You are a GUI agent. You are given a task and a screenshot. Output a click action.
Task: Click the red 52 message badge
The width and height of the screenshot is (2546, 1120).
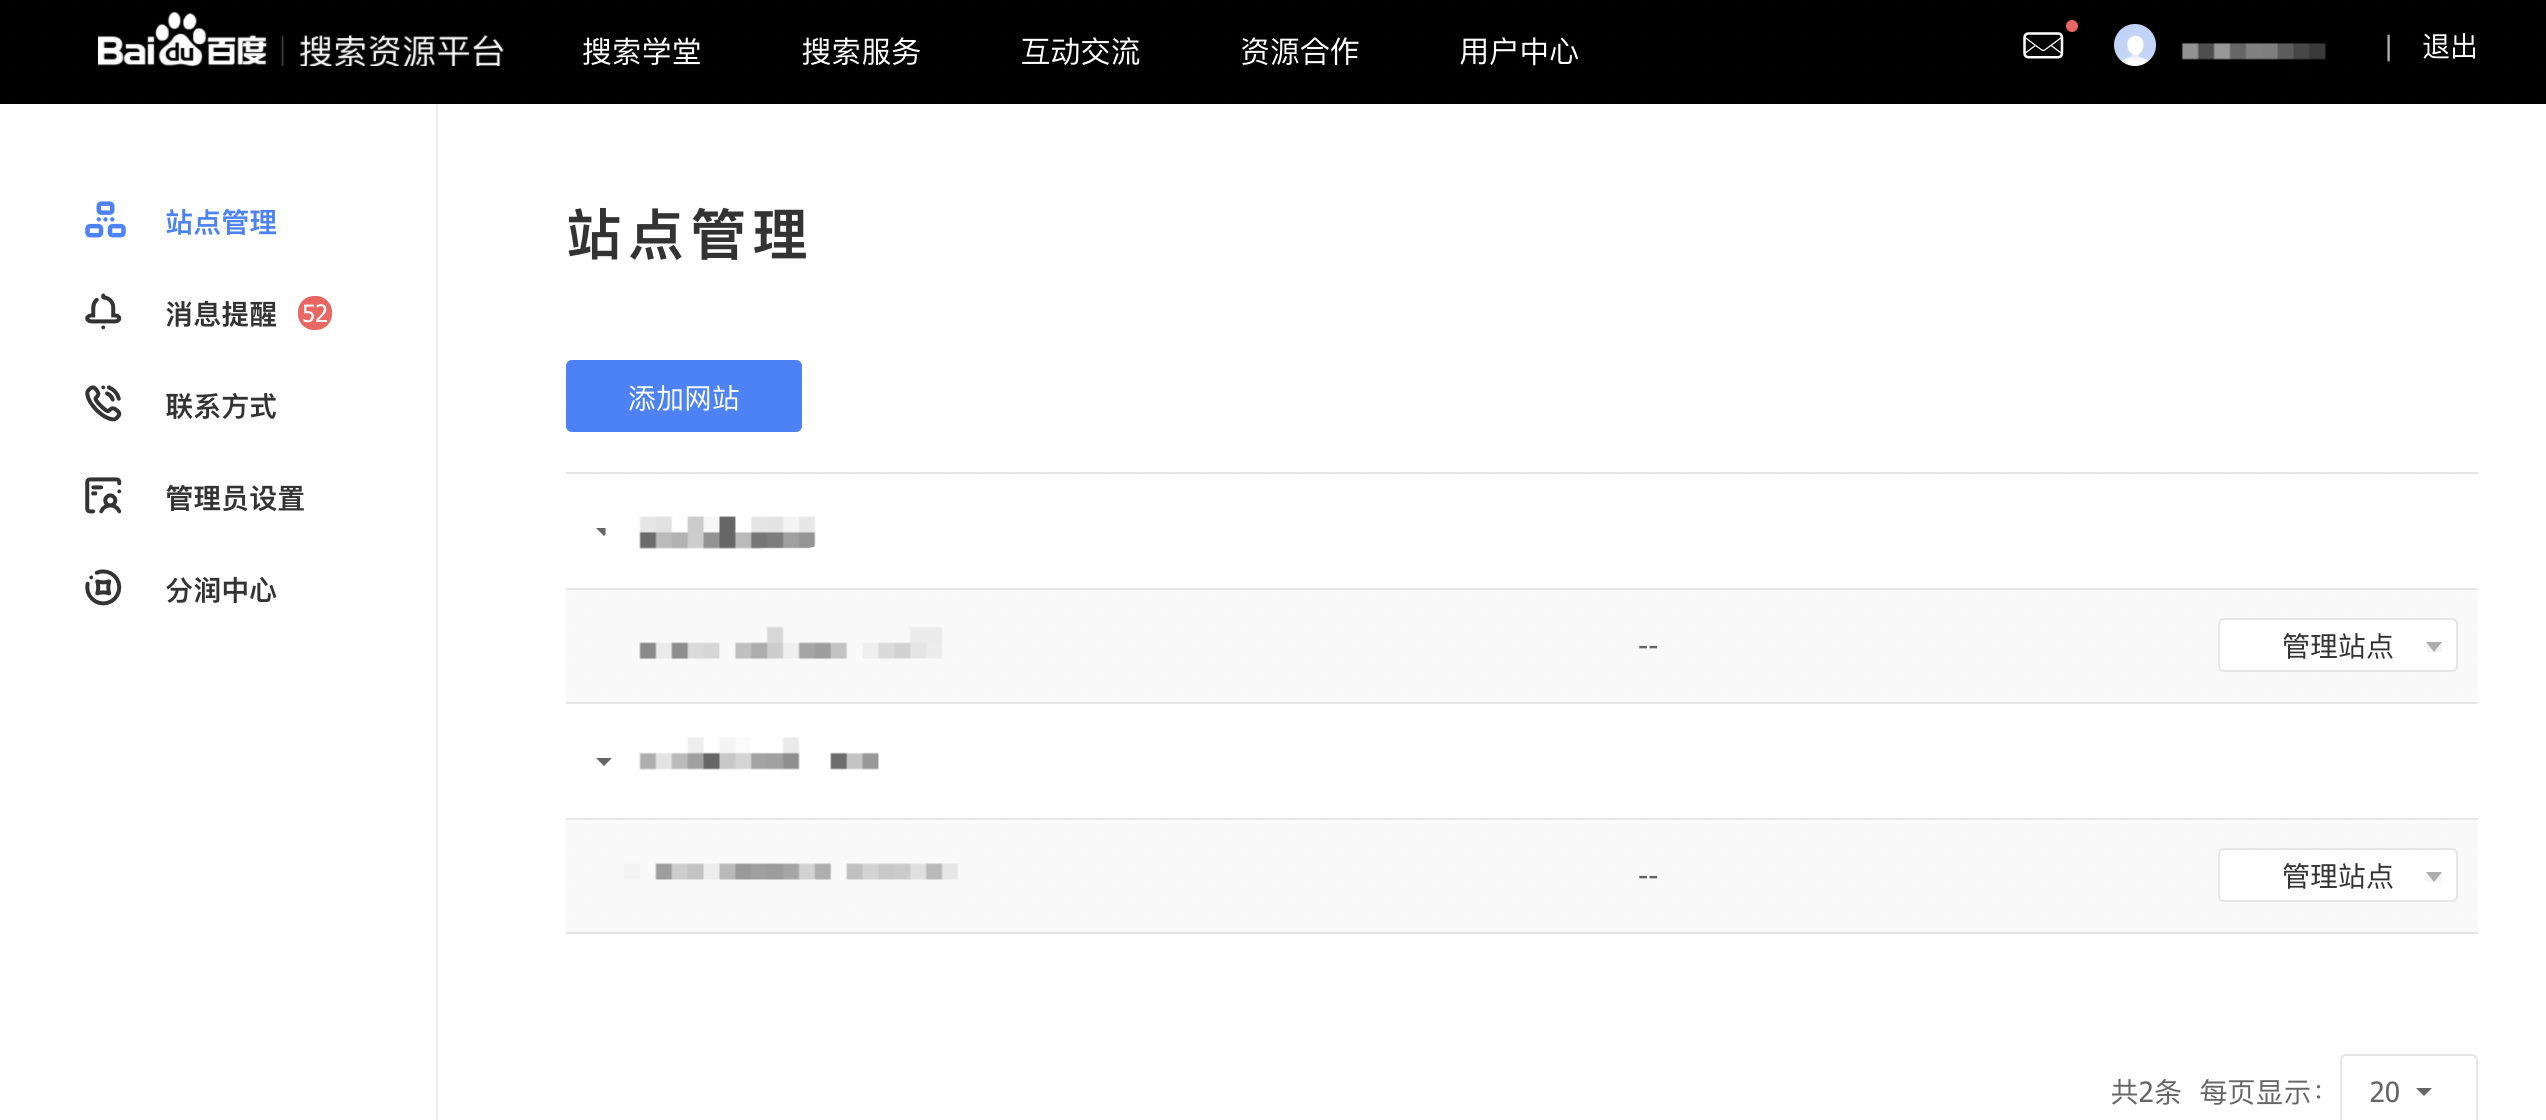[315, 313]
